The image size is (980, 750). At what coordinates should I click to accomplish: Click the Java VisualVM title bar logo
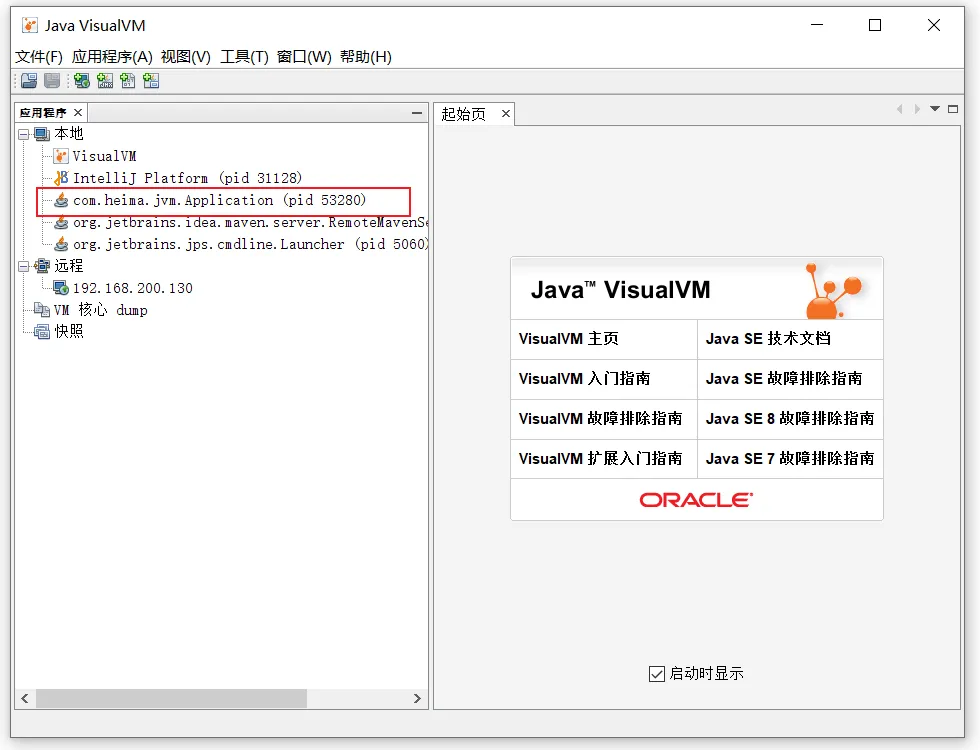(x=29, y=26)
